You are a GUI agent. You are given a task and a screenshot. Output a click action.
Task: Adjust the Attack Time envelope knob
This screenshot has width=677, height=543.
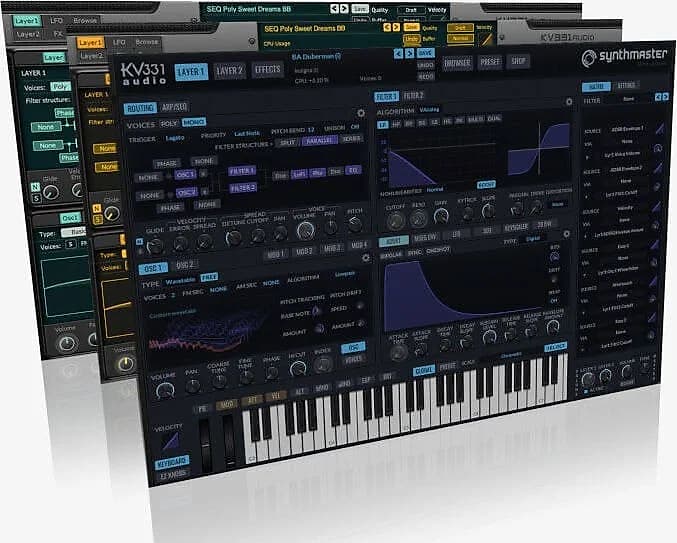pyautogui.click(x=398, y=352)
